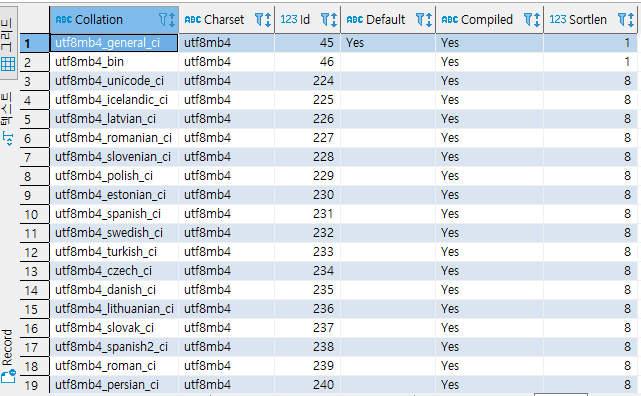Screen dimensions: 641x396
Task: Click the ABC type icon beside Collation
Action: (x=64, y=20)
